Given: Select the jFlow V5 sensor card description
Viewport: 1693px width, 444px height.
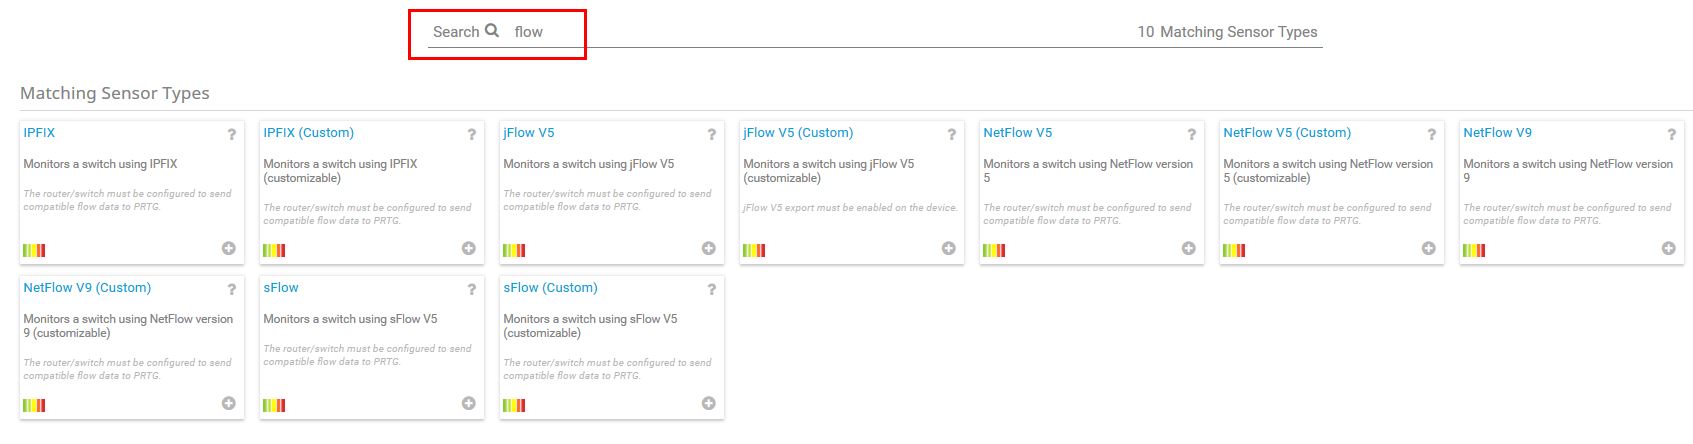Looking at the screenshot, I should [x=588, y=164].
